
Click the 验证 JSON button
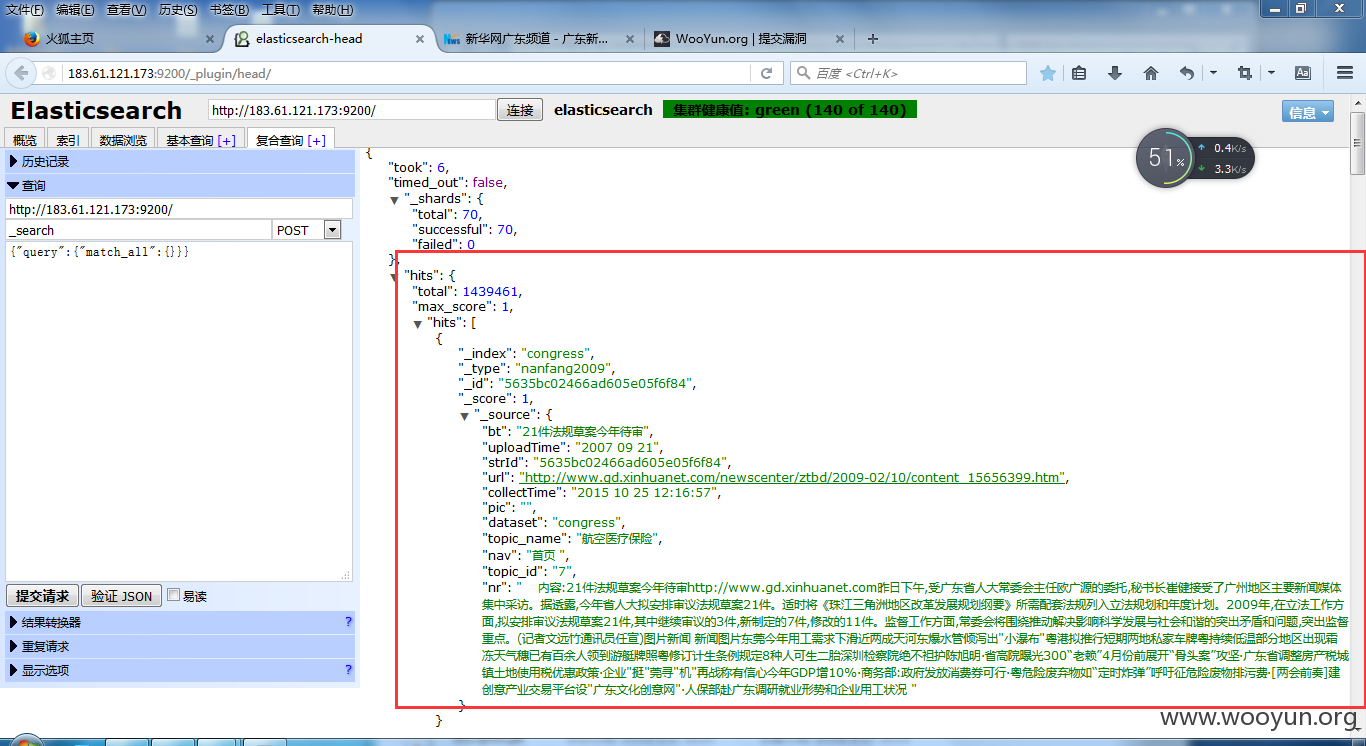[x=121, y=596]
